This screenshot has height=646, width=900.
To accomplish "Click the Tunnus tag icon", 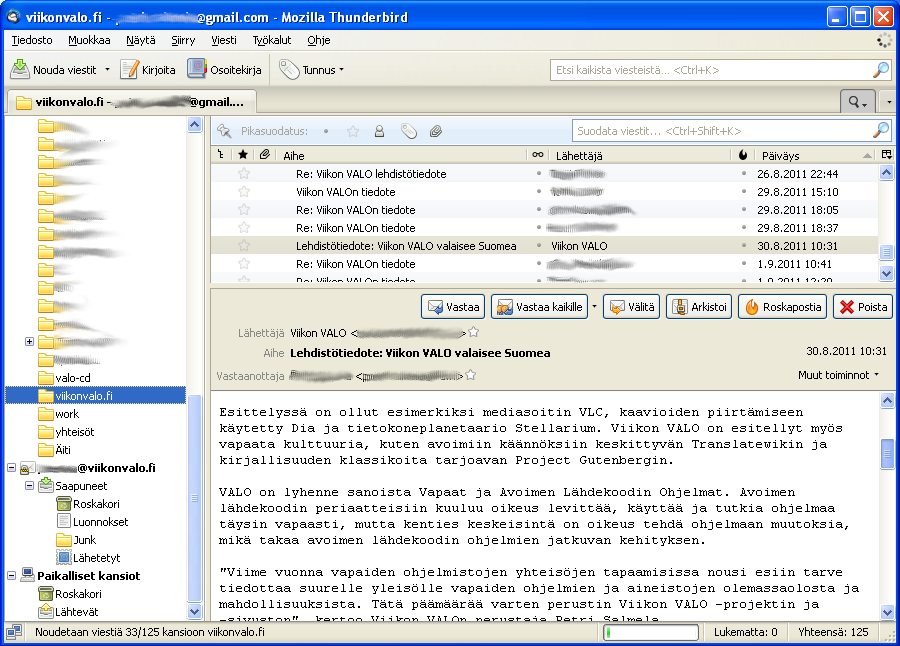I will point(289,69).
